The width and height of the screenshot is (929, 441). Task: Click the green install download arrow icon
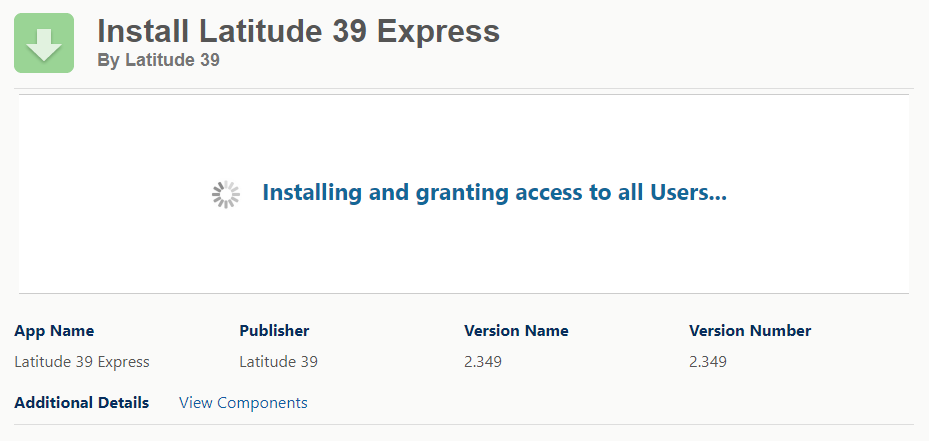click(x=44, y=43)
